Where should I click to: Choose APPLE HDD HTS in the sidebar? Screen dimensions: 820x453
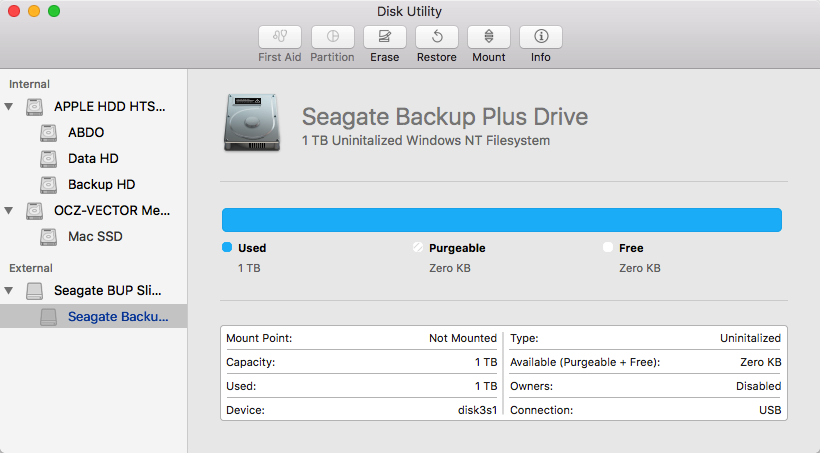point(110,107)
